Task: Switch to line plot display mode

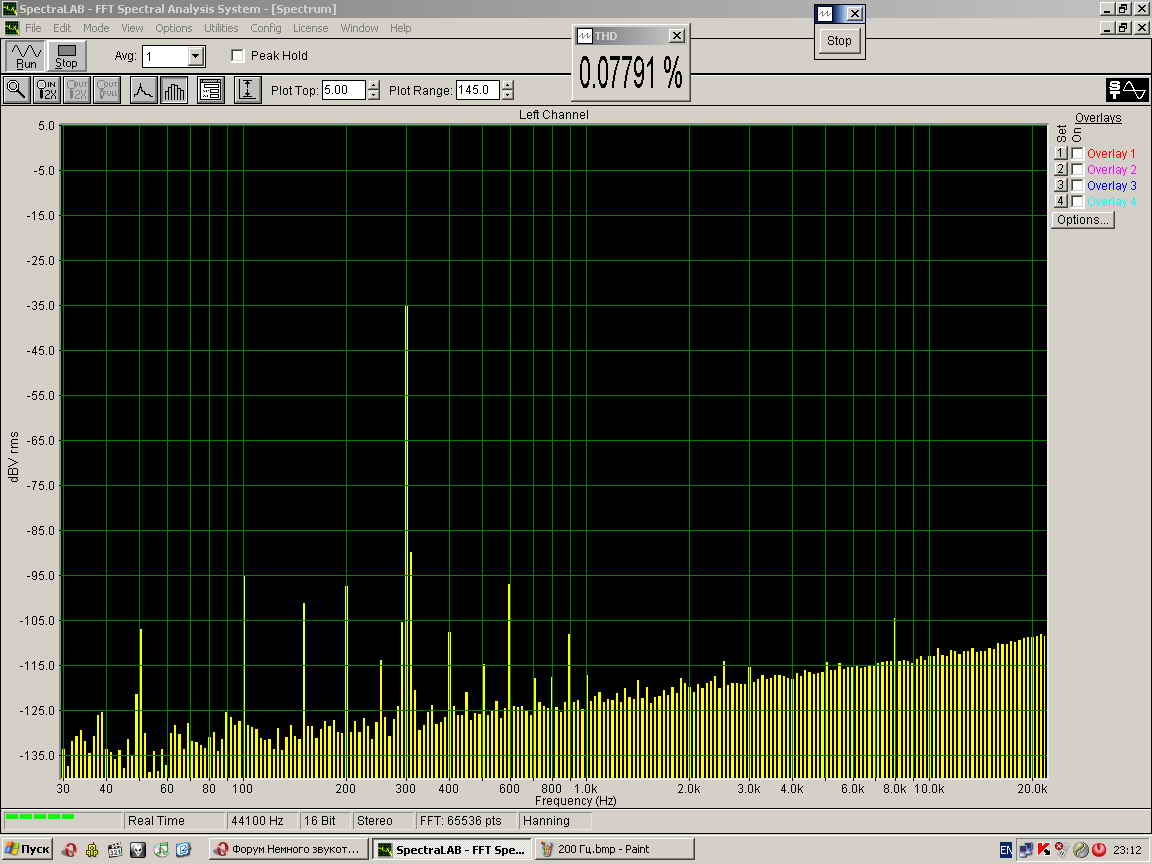Action: point(143,90)
